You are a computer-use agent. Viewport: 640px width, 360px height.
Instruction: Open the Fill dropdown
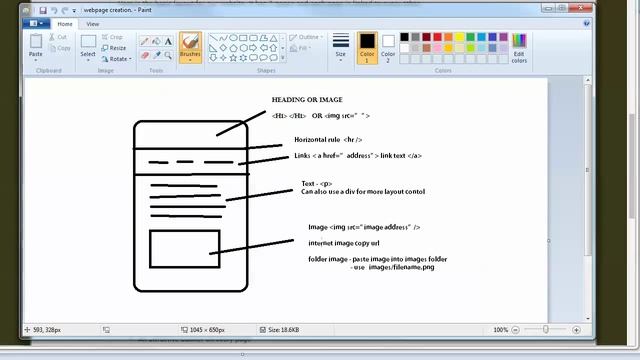click(300, 48)
